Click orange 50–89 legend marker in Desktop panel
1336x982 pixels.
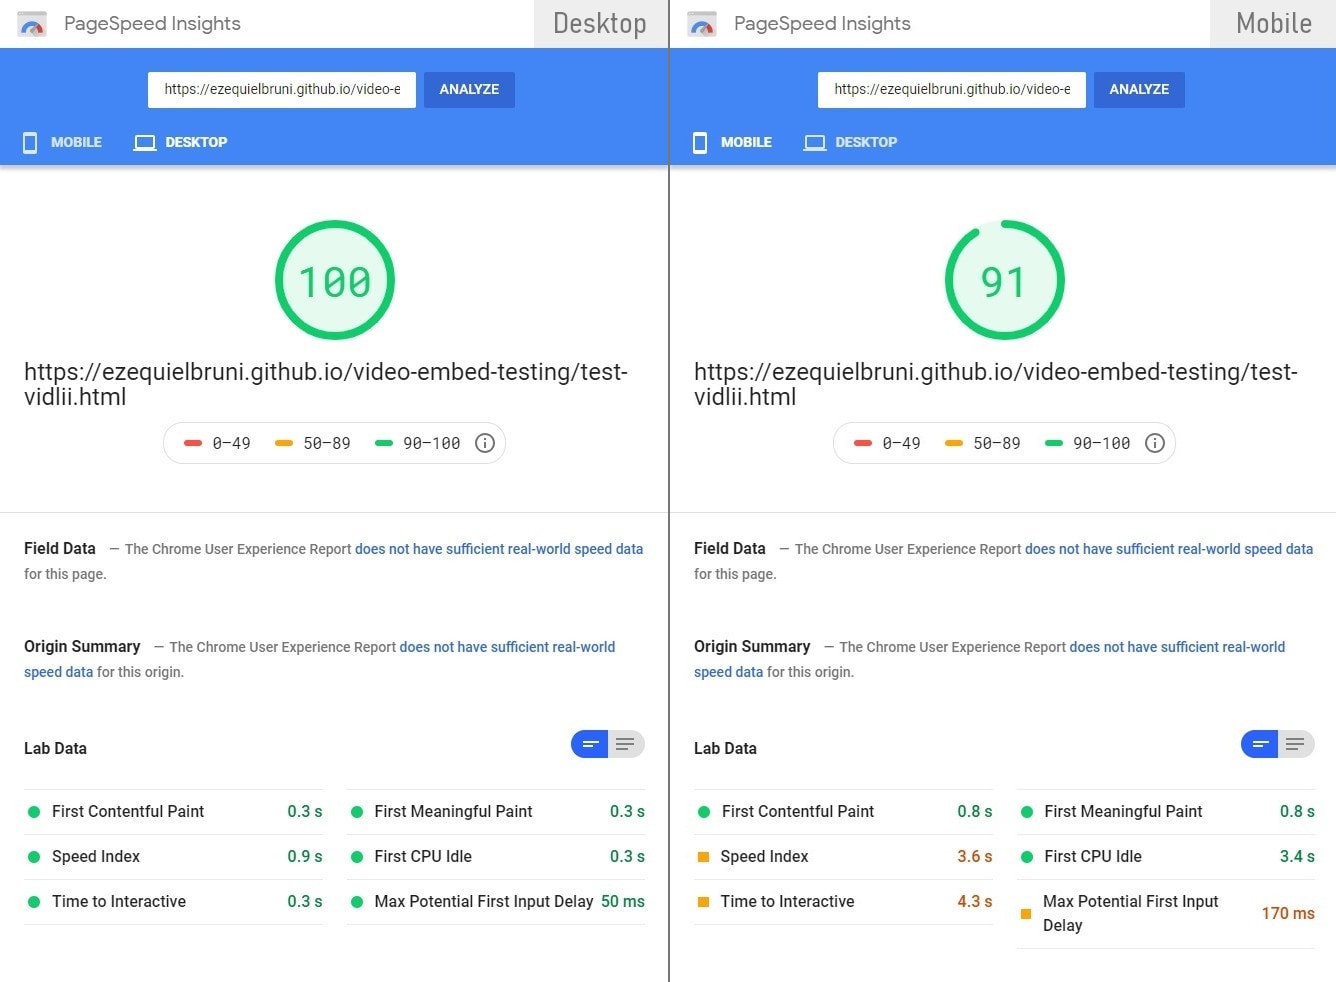[284, 443]
